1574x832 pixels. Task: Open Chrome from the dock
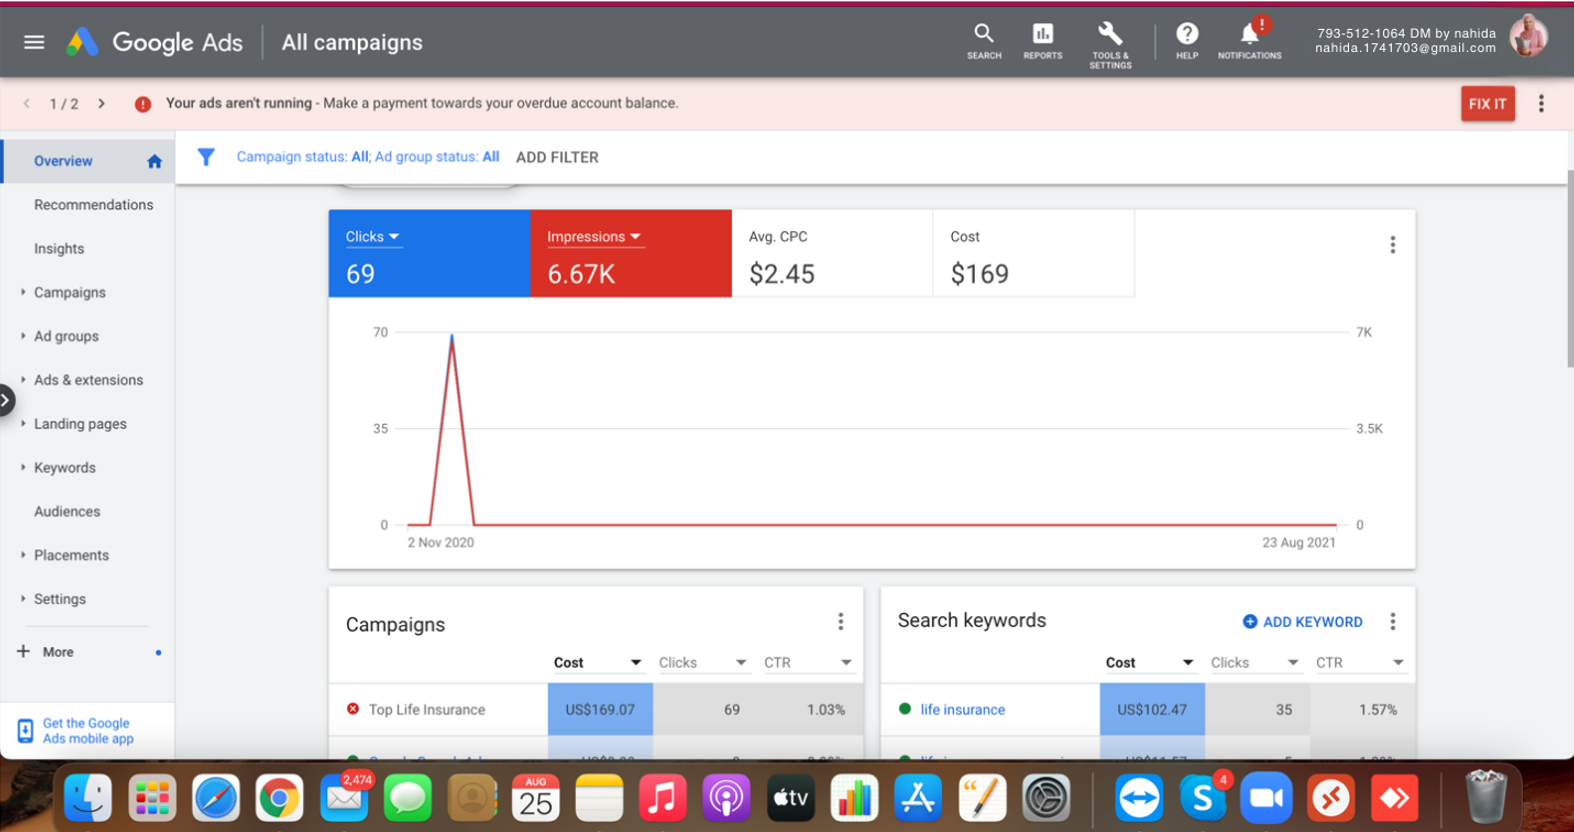(279, 798)
